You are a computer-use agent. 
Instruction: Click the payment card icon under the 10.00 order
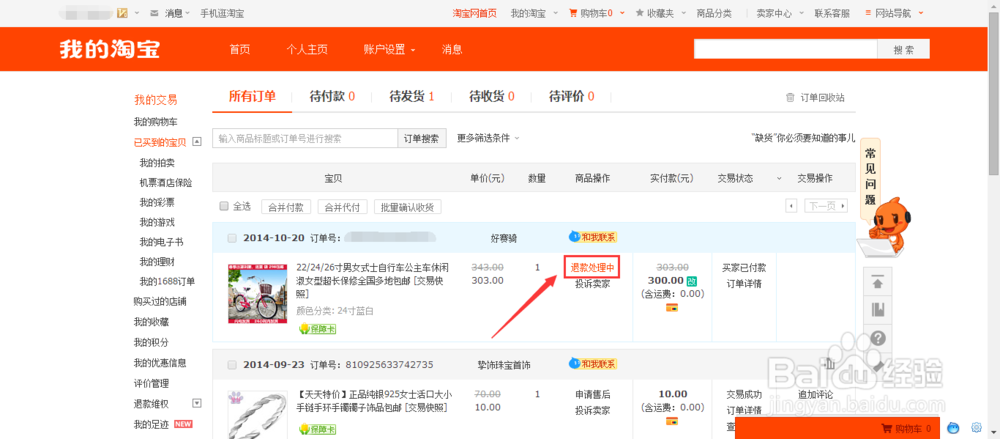pyautogui.click(x=672, y=421)
